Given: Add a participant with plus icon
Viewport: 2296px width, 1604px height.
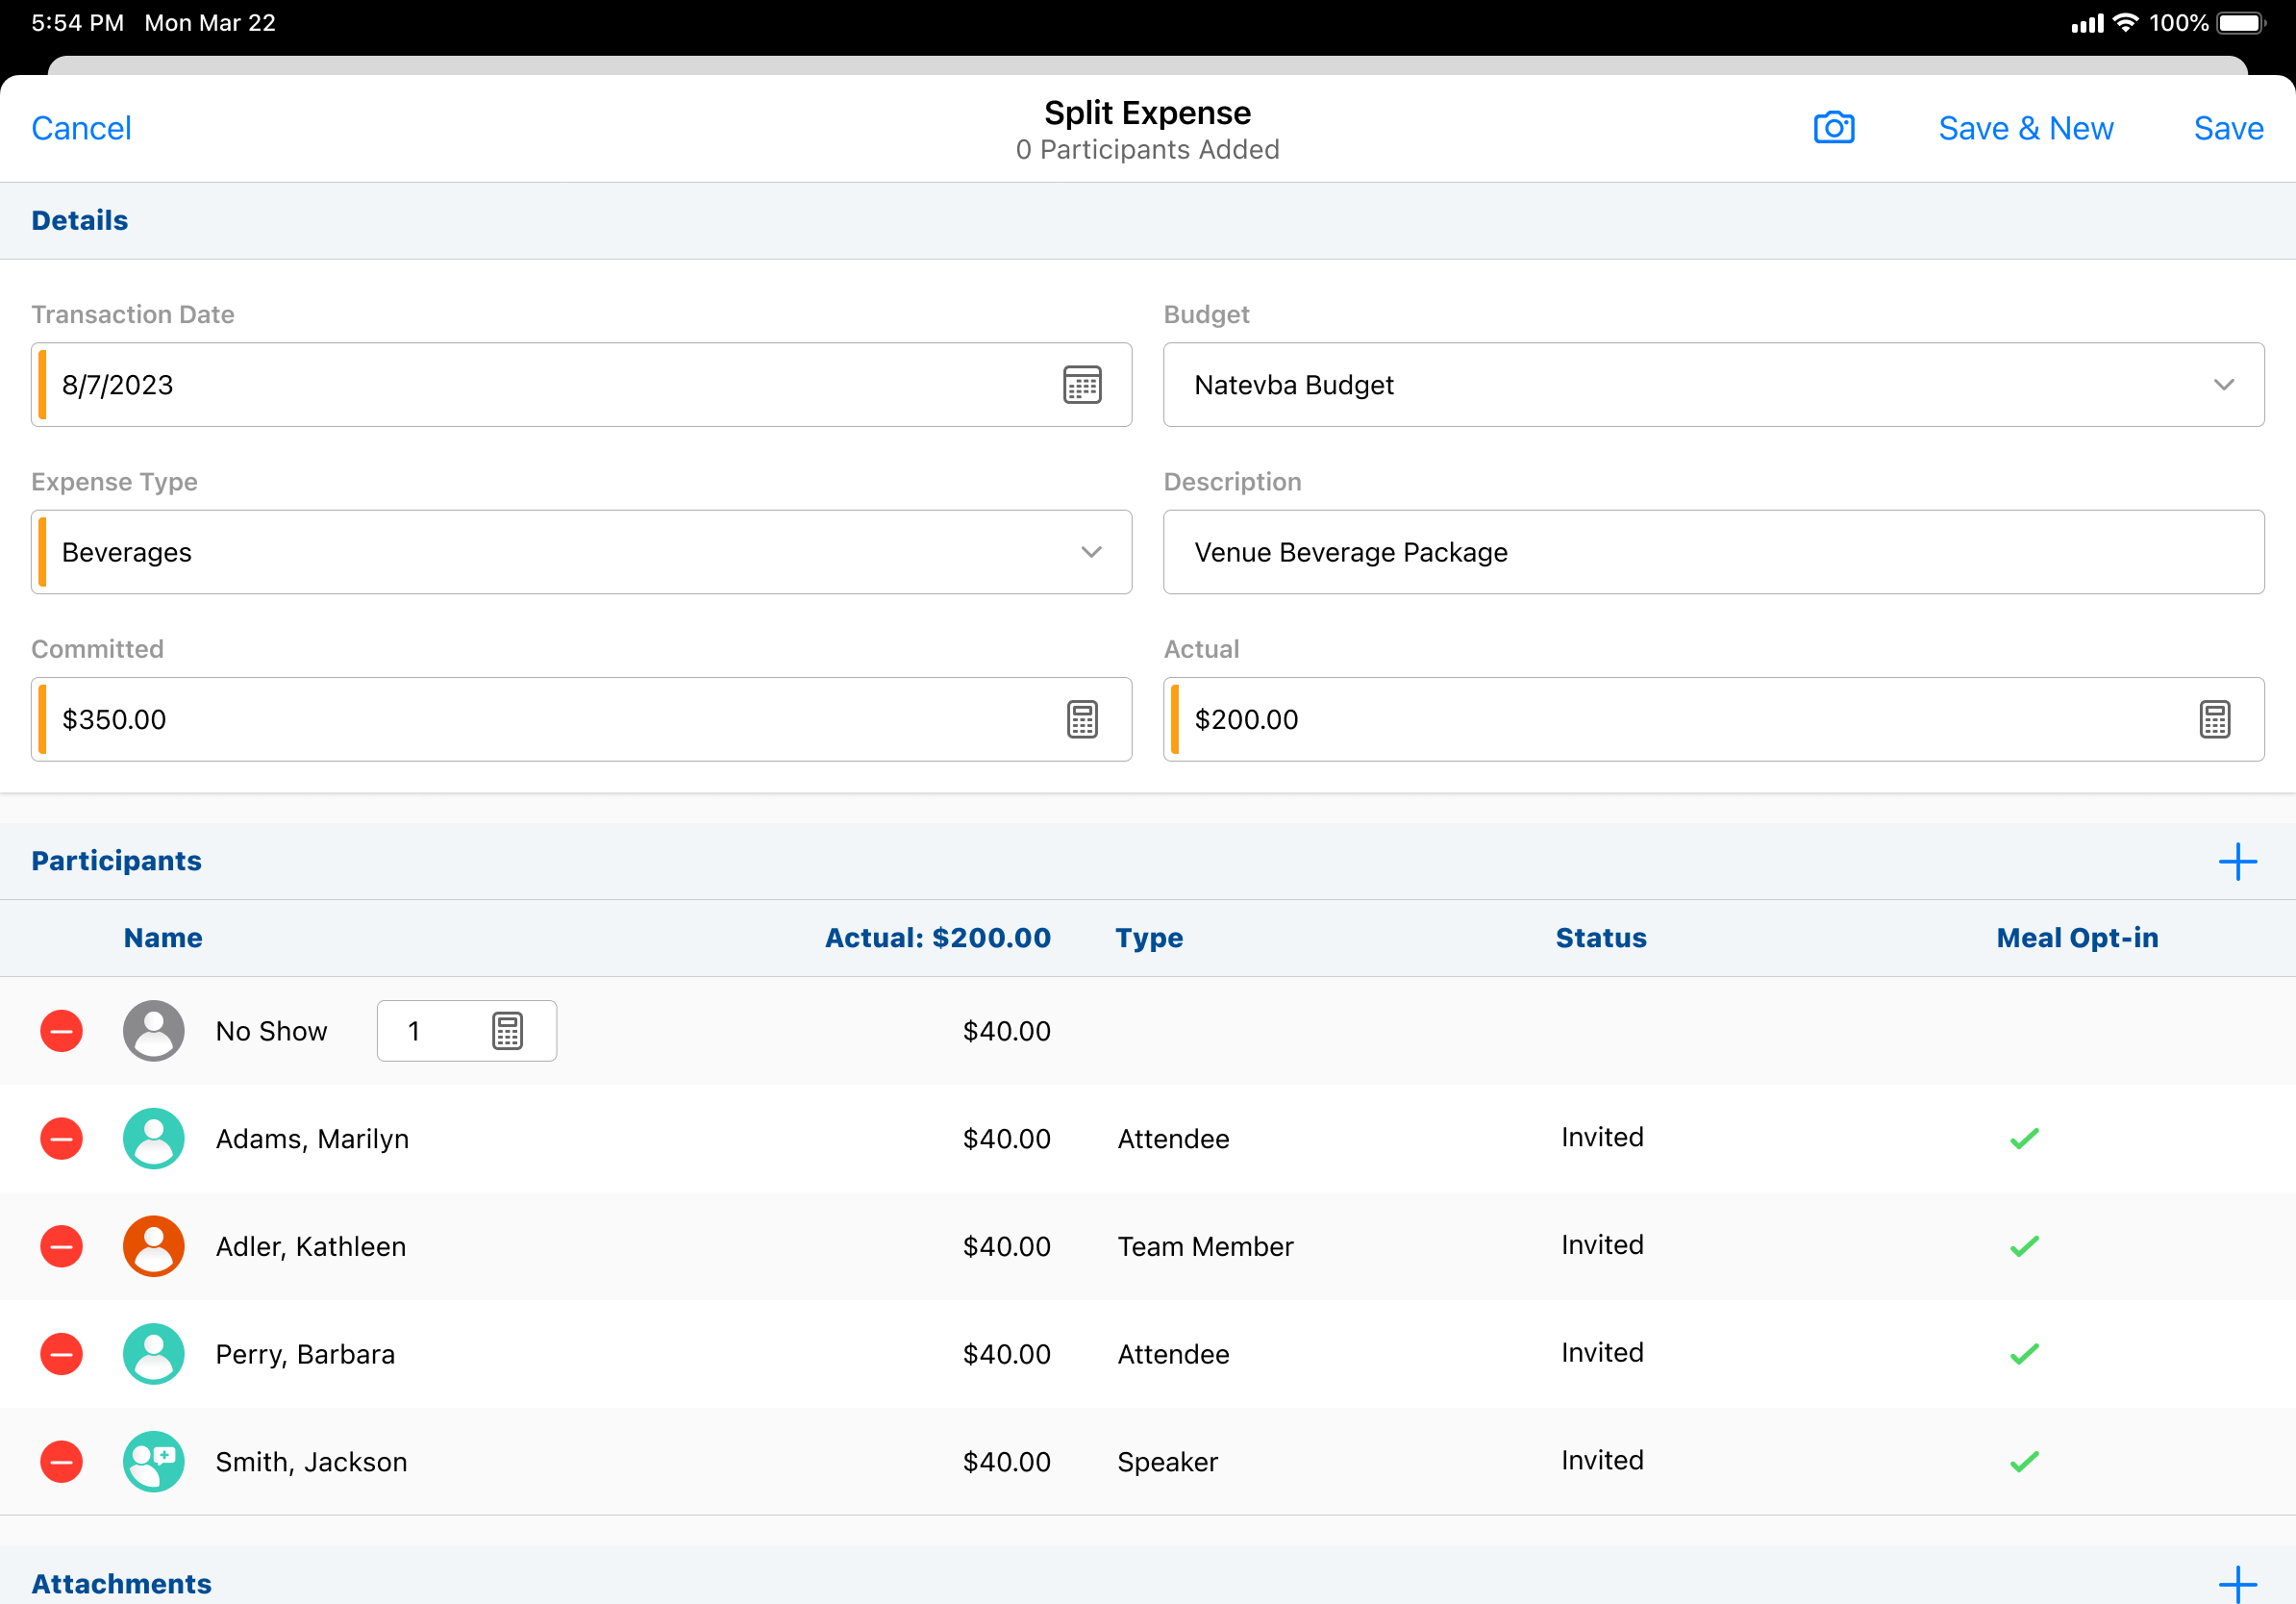Looking at the screenshot, I should (2237, 861).
